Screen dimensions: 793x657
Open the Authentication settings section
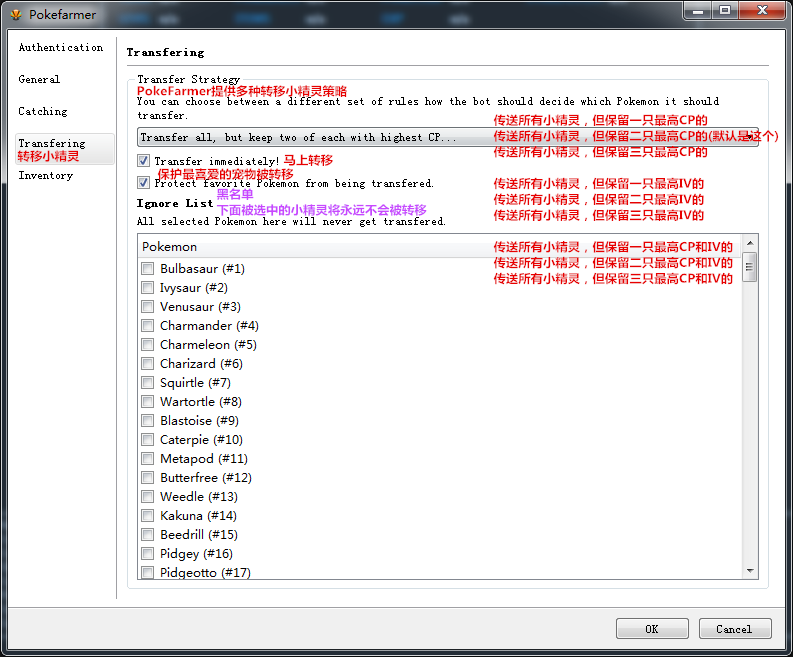coord(61,48)
